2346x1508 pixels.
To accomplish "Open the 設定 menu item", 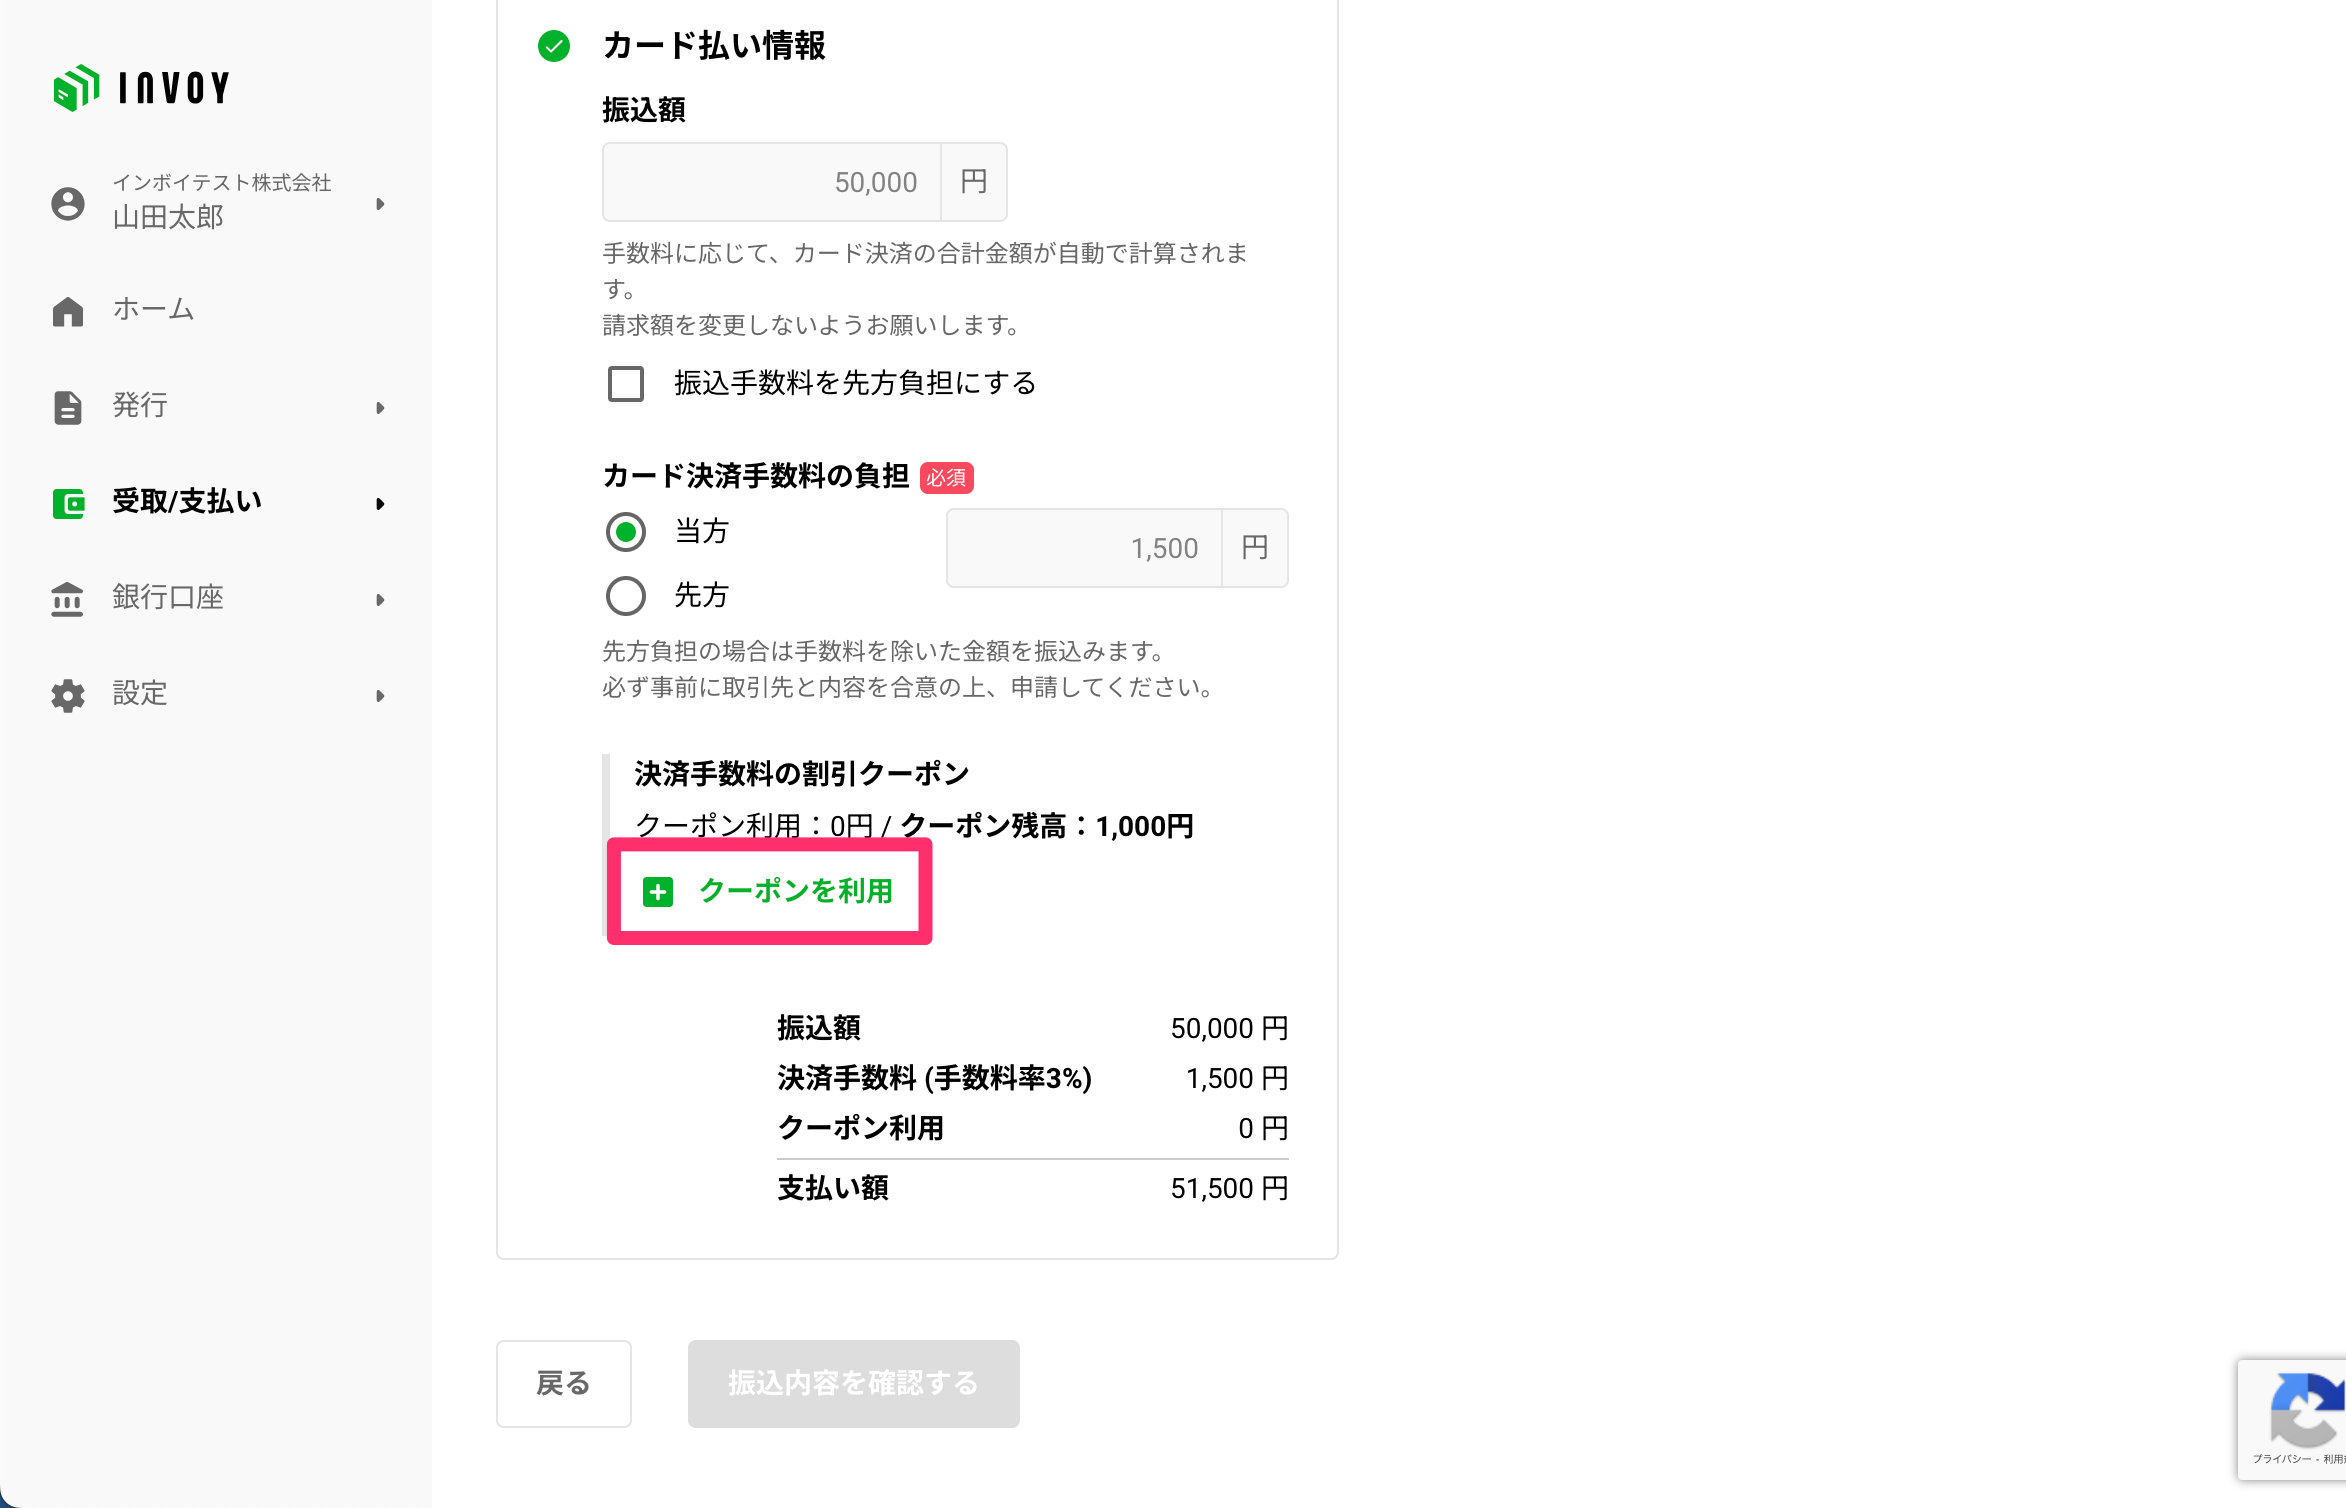I will coord(216,694).
